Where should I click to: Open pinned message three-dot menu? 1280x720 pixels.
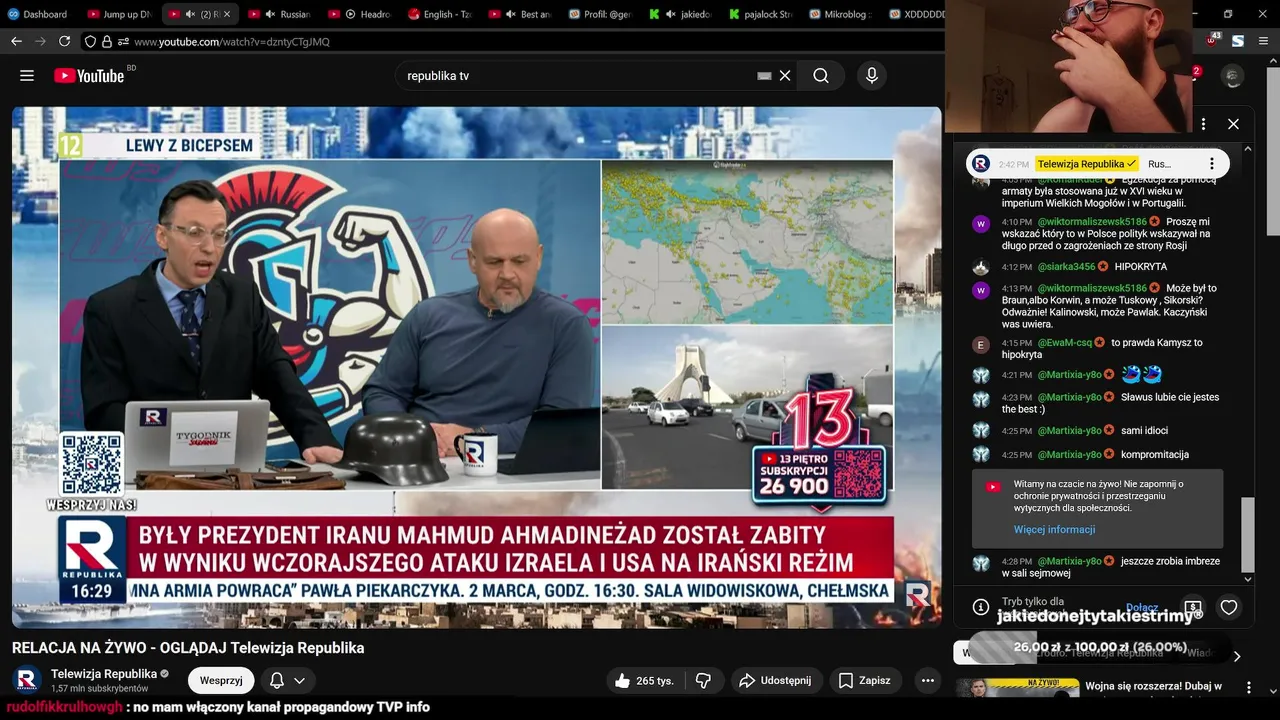[x=1212, y=163]
